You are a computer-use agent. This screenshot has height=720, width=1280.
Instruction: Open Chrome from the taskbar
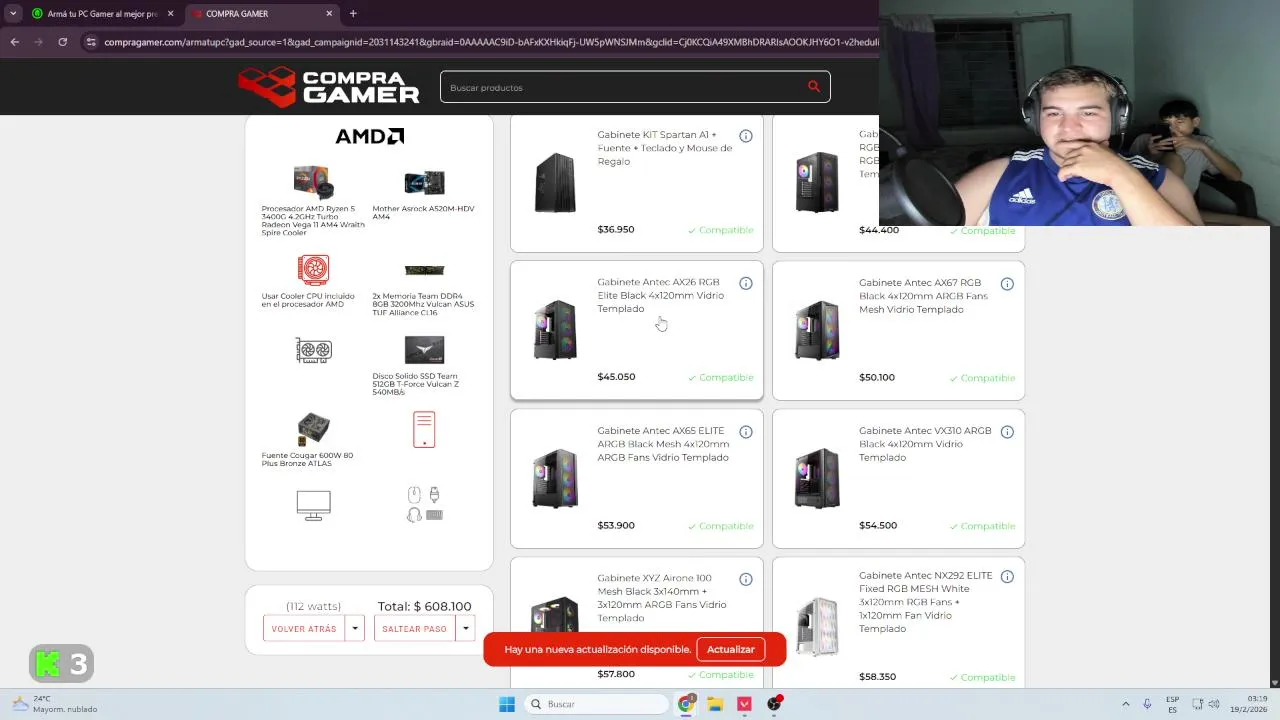pos(686,704)
